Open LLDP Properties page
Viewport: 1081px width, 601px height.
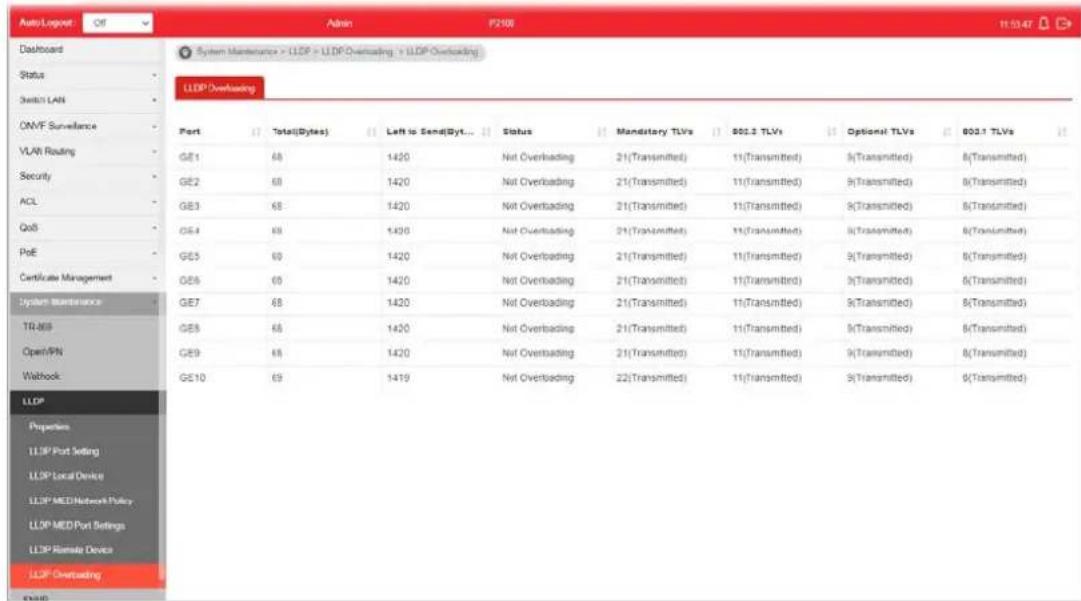point(84,427)
